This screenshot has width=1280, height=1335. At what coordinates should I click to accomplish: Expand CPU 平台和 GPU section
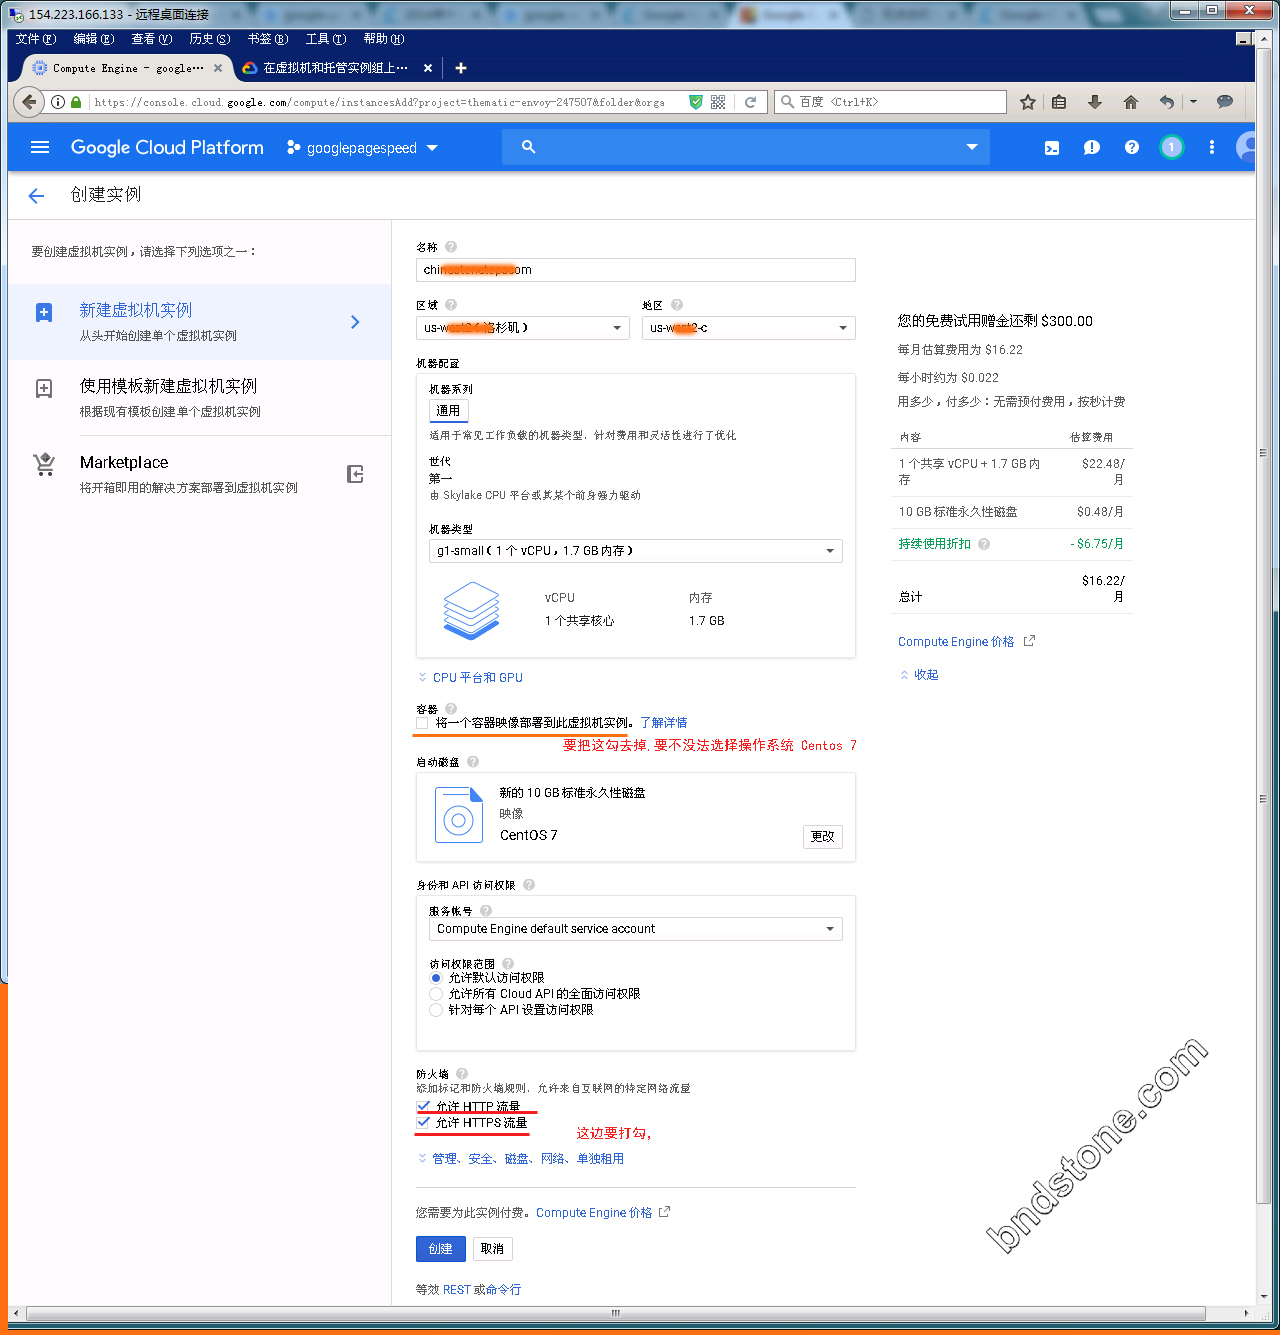coord(470,678)
